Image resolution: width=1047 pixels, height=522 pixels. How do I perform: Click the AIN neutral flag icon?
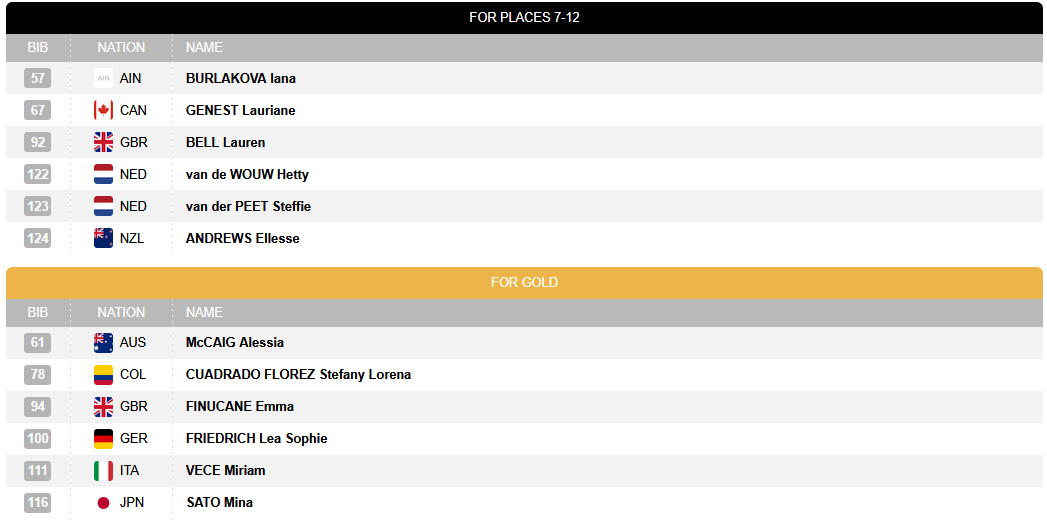coord(103,78)
